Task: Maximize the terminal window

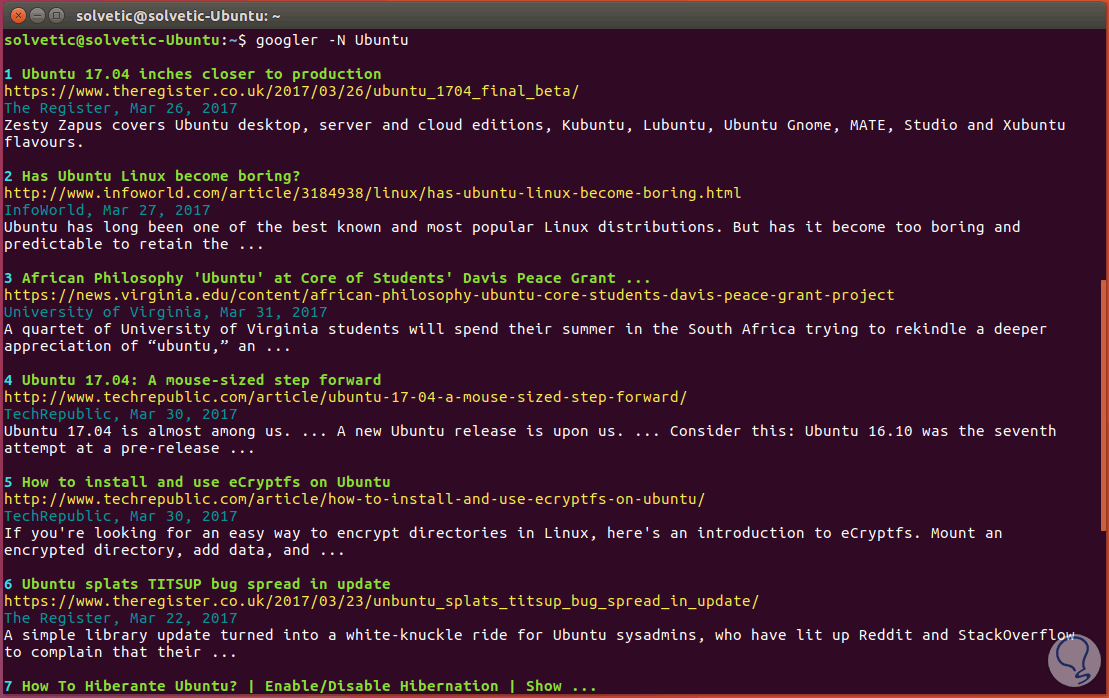Action: [x=57, y=15]
